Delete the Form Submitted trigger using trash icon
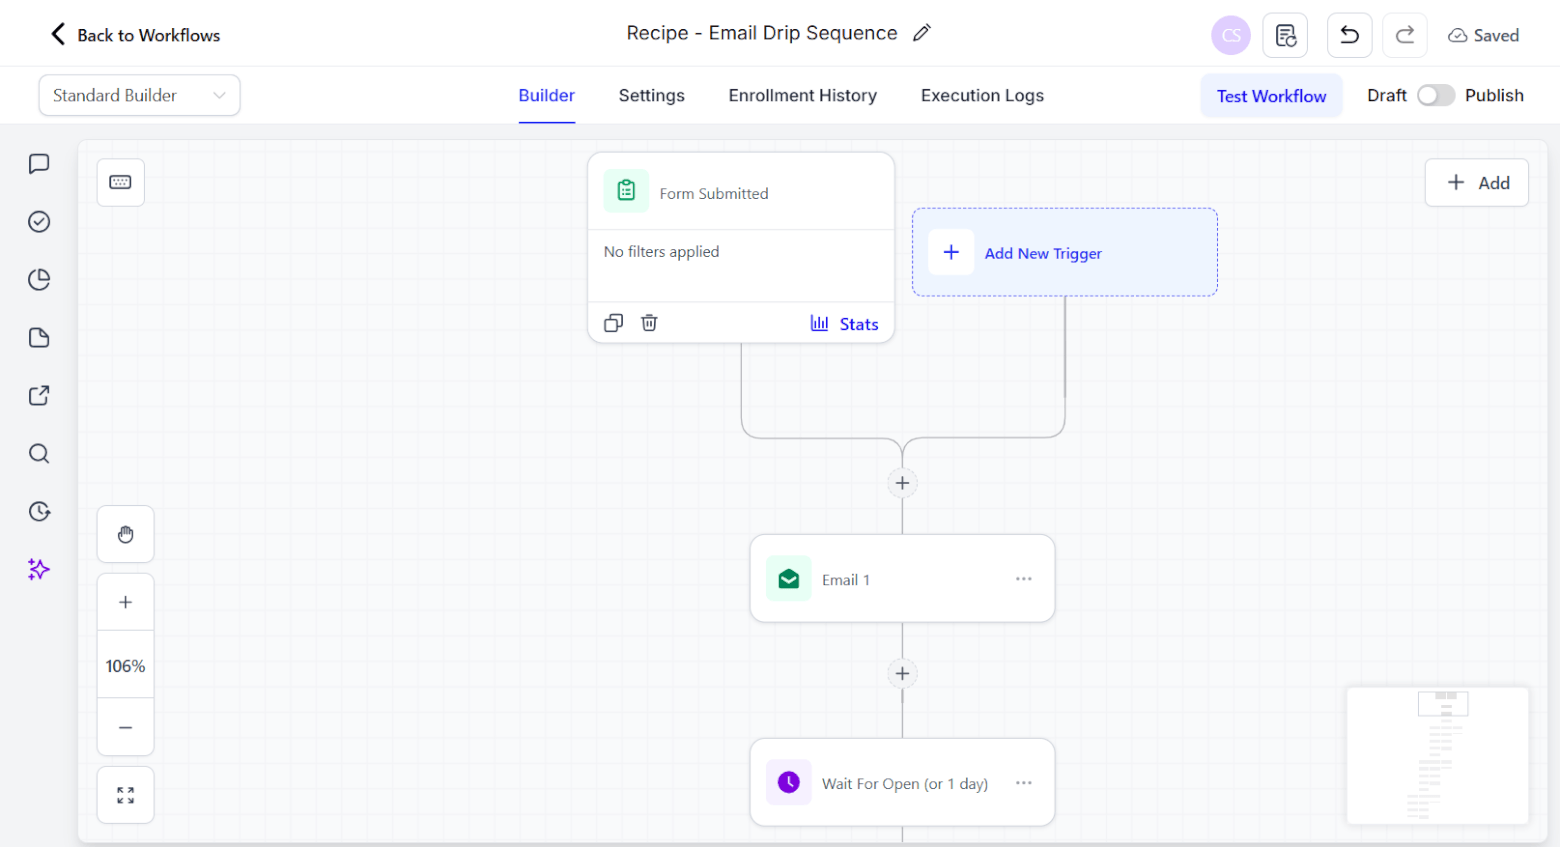The height and width of the screenshot is (847, 1560). click(649, 322)
